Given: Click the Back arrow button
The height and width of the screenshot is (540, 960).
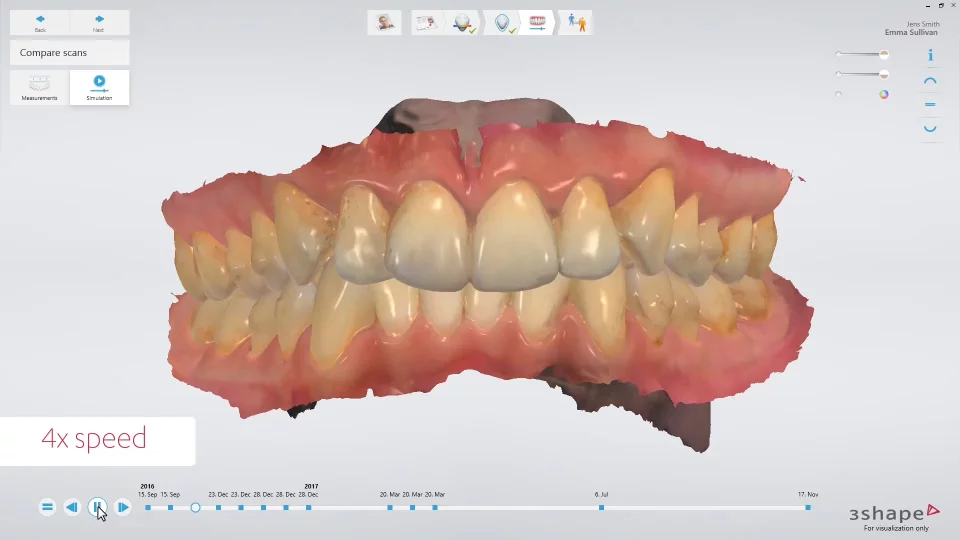Looking at the screenshot, I should click(x=40, y=22).
